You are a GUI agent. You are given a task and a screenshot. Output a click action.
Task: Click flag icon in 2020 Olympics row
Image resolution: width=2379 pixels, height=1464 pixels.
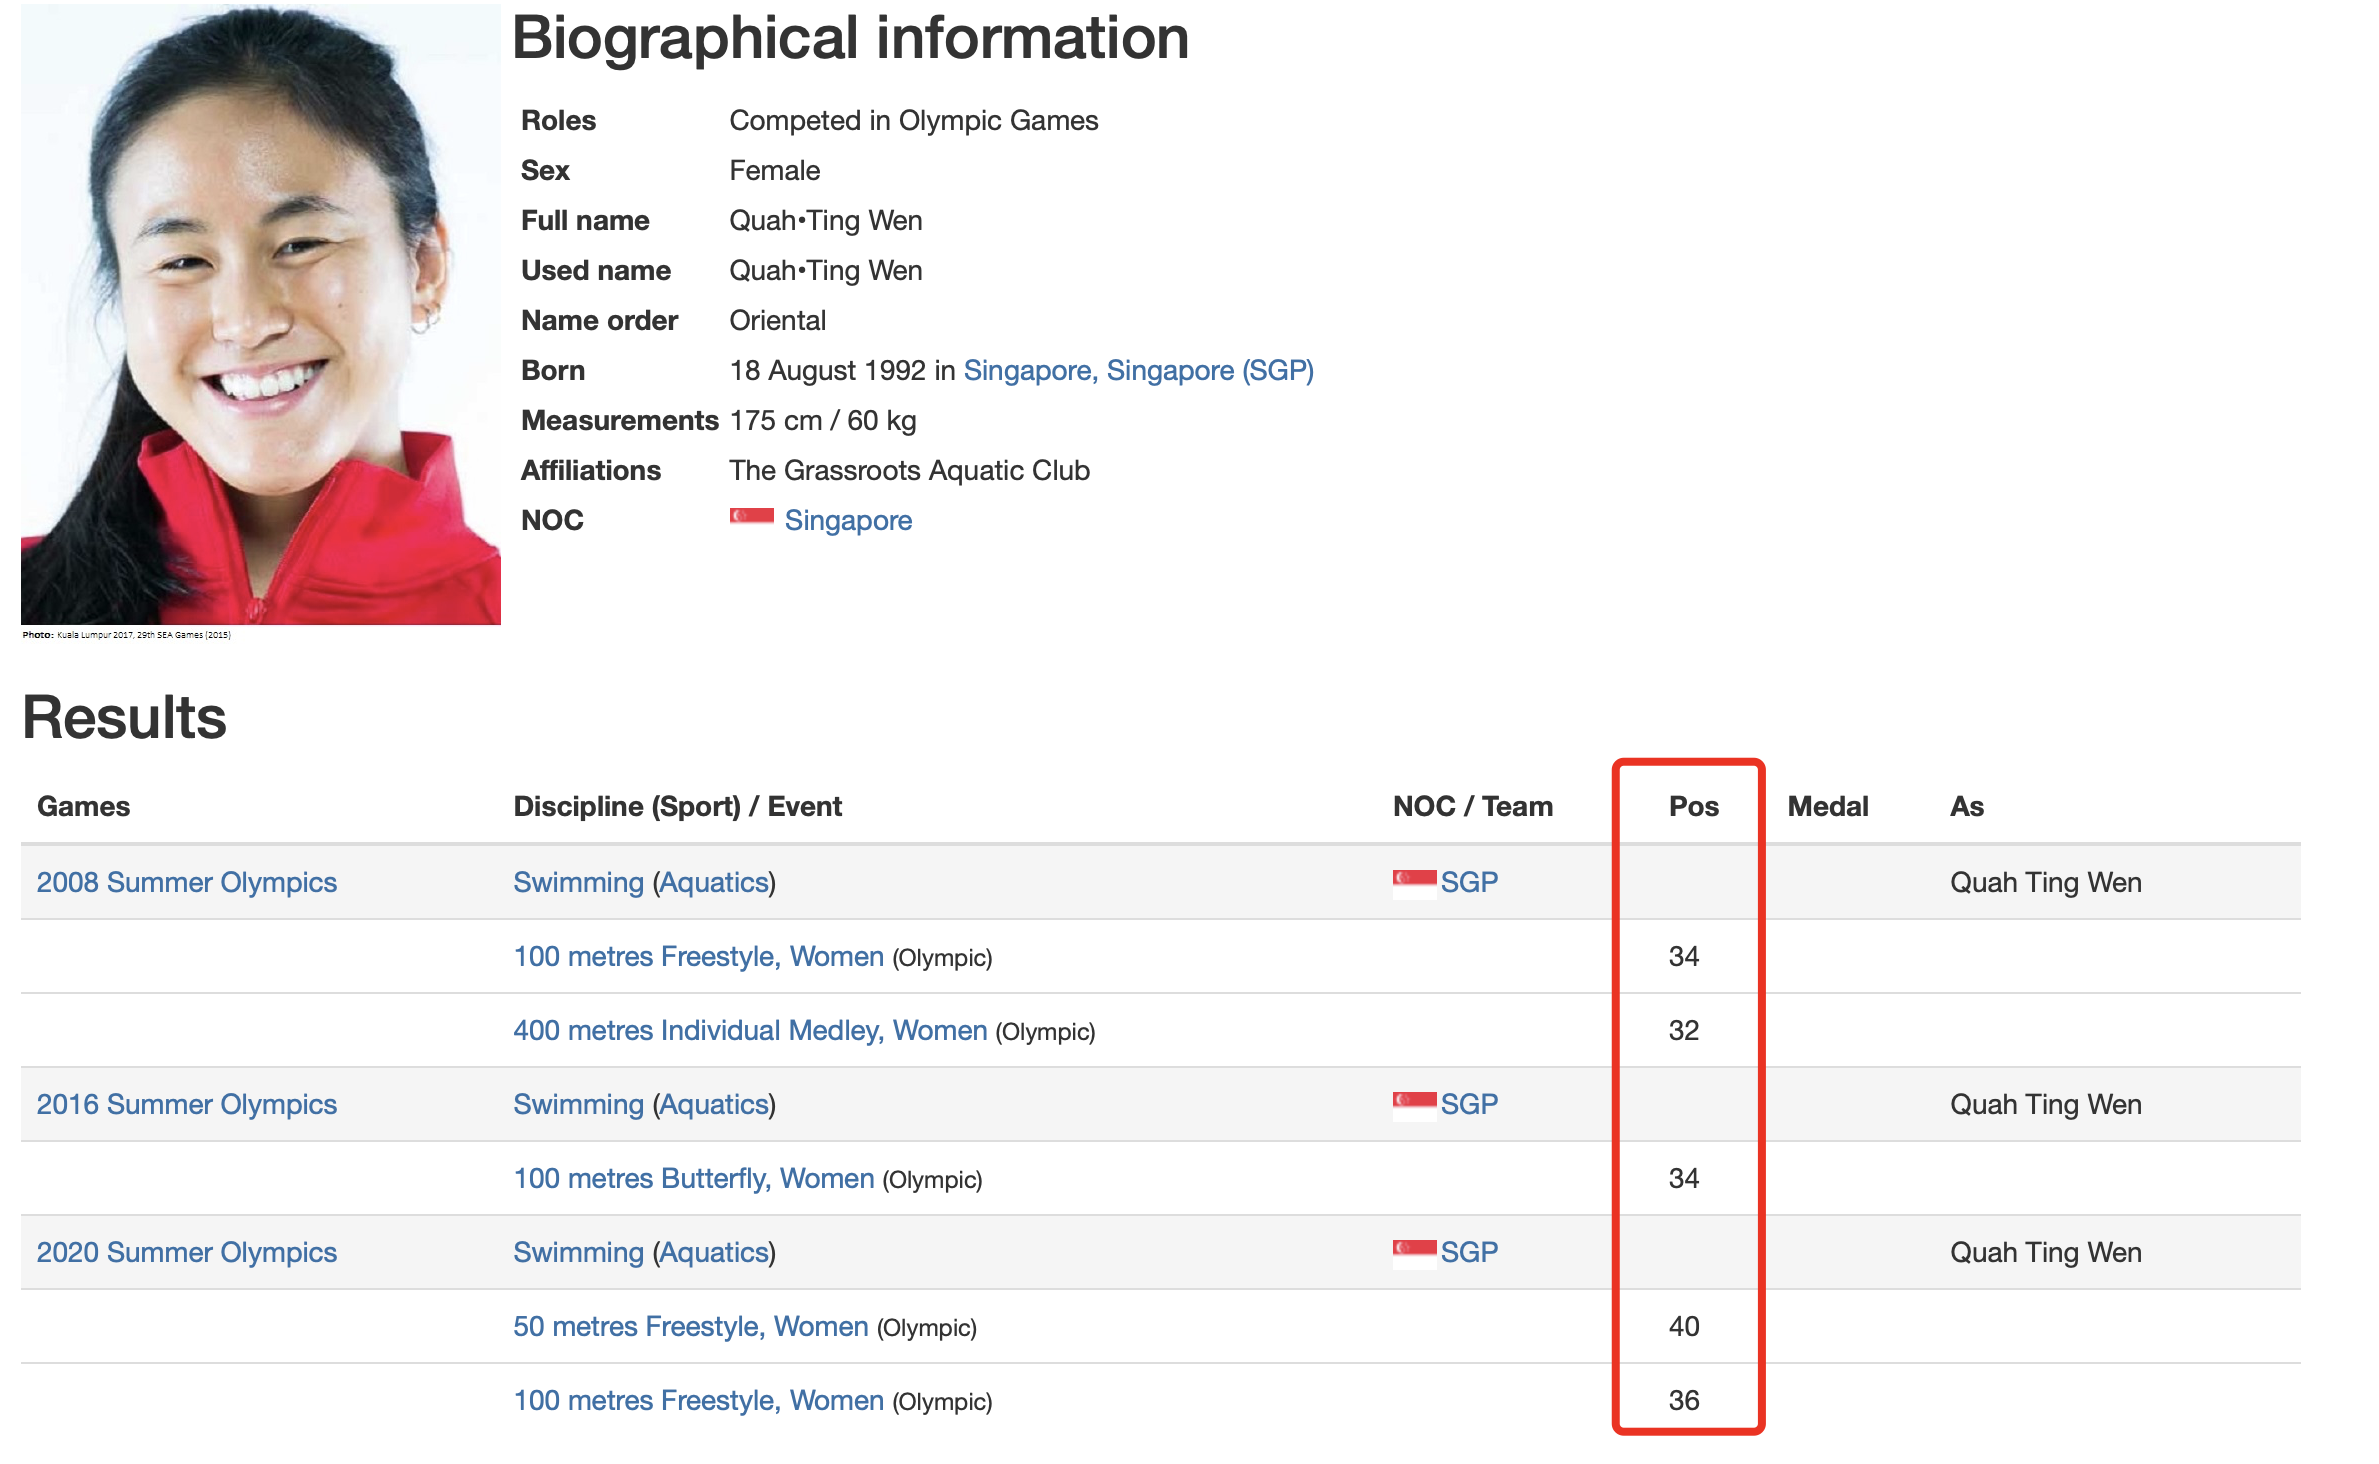(x=1413, y=1253)
